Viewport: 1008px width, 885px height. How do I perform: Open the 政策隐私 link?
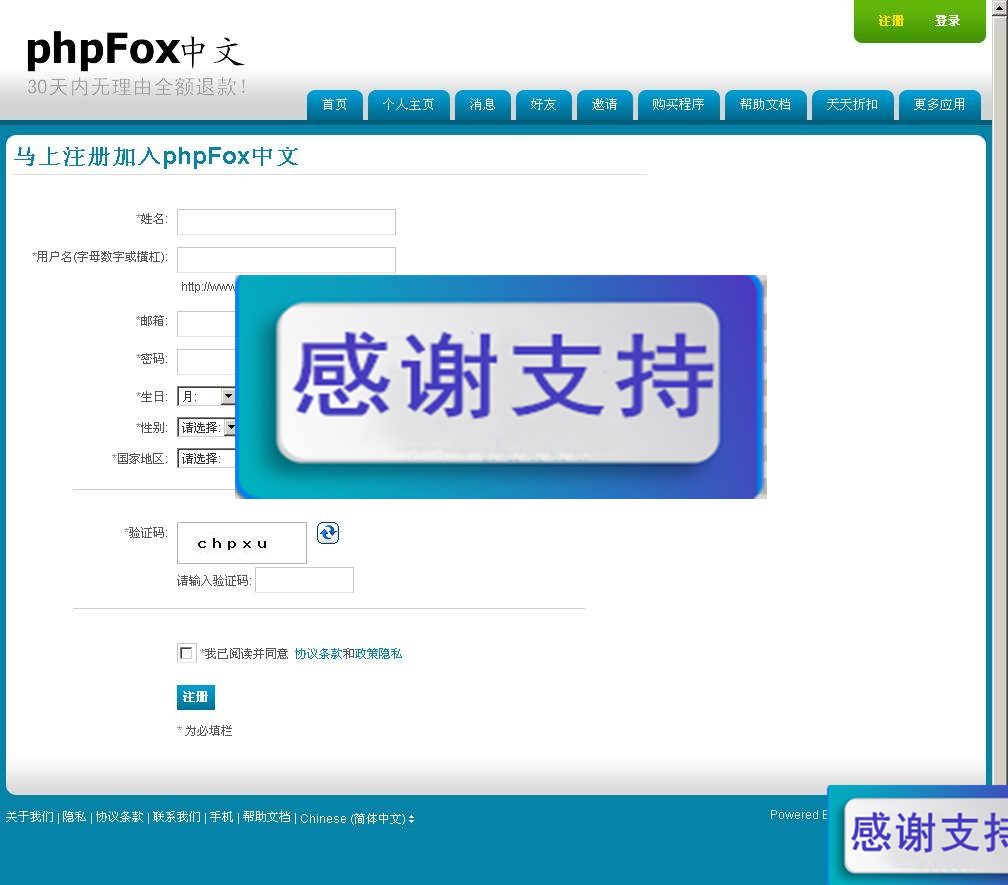tap(379, 654)
